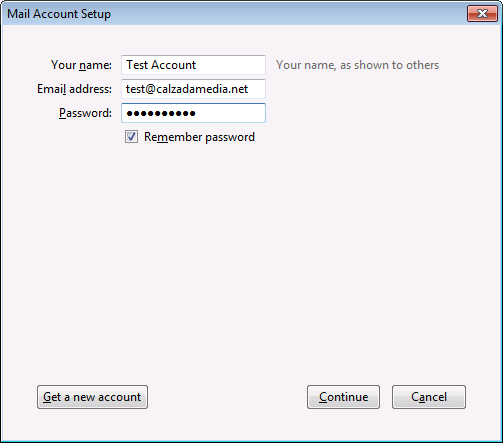Focus the Password field with dots

tap(193, 113)
